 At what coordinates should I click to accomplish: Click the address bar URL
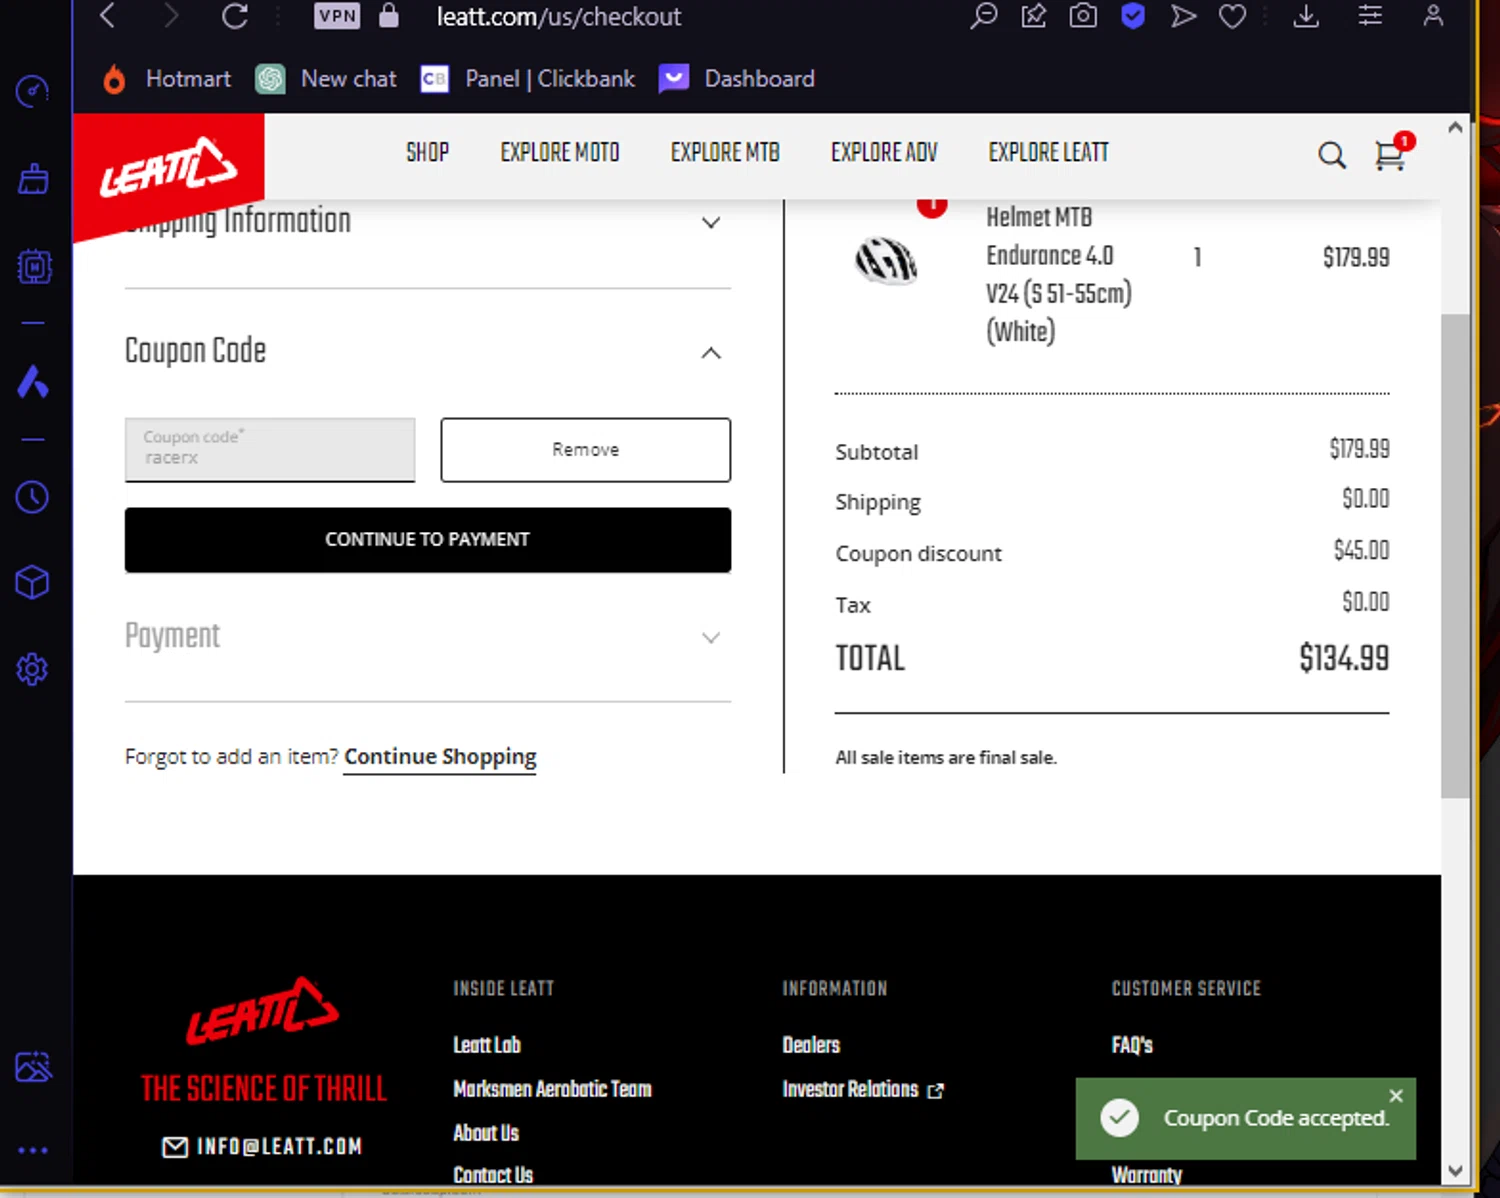(x=558, y=16)
